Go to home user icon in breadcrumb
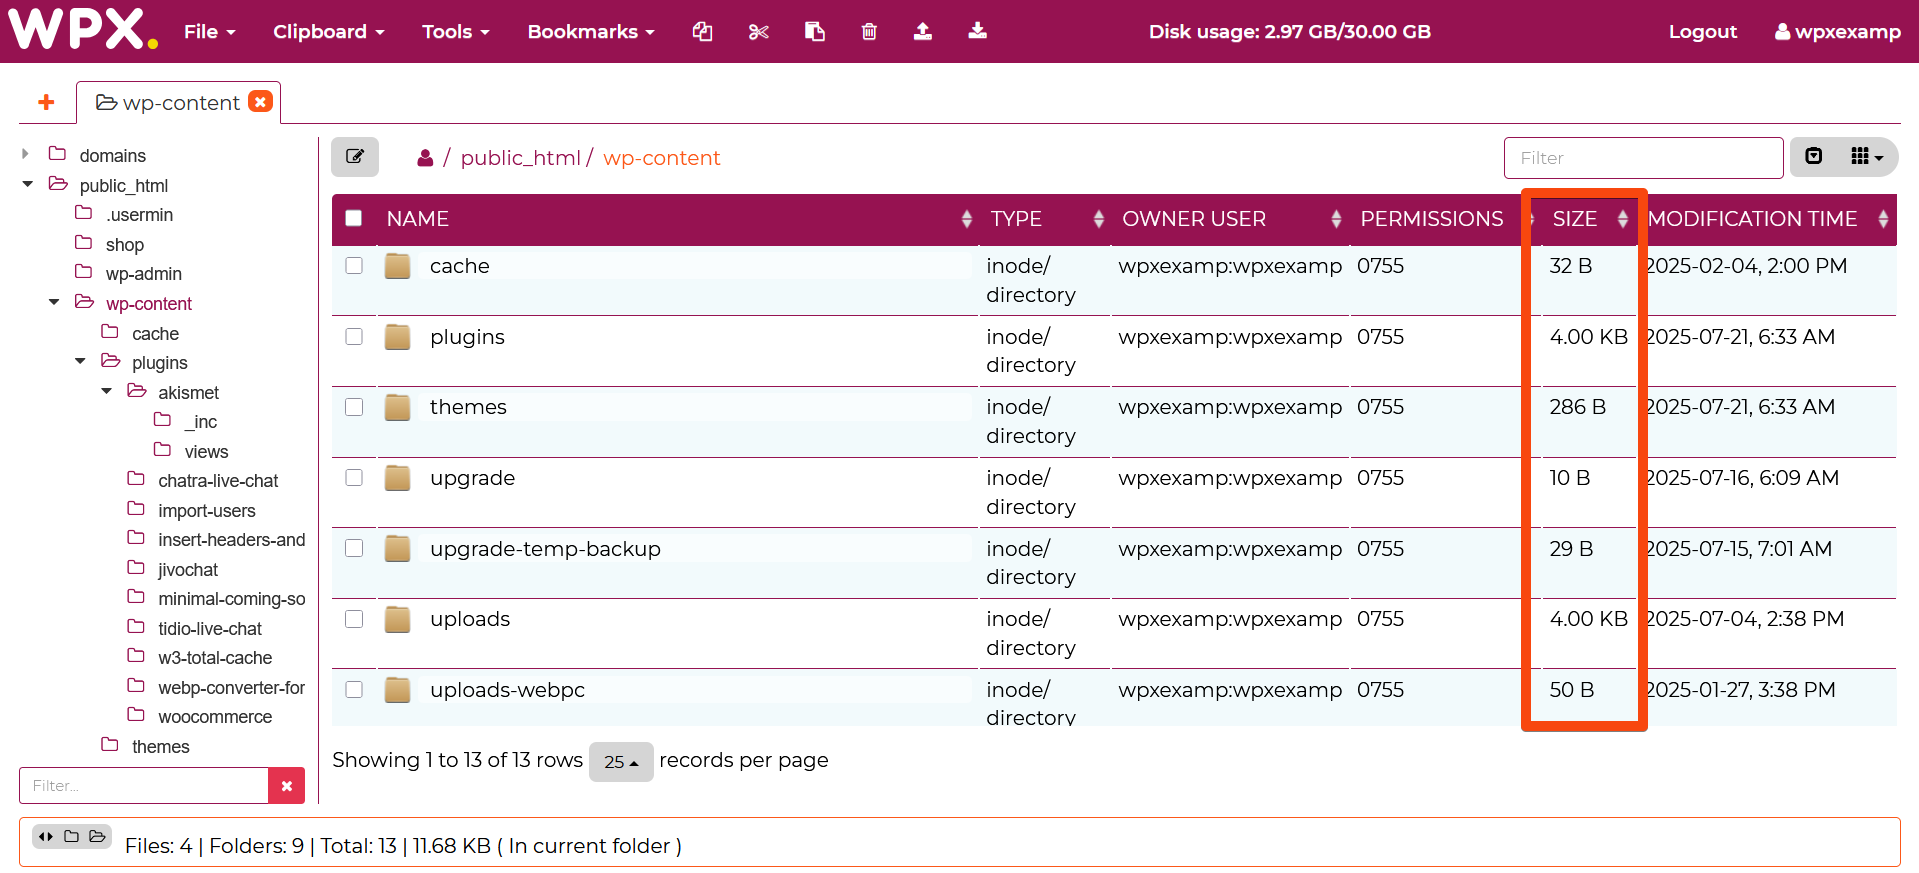The image size is (1919, 873). [425, 158]
